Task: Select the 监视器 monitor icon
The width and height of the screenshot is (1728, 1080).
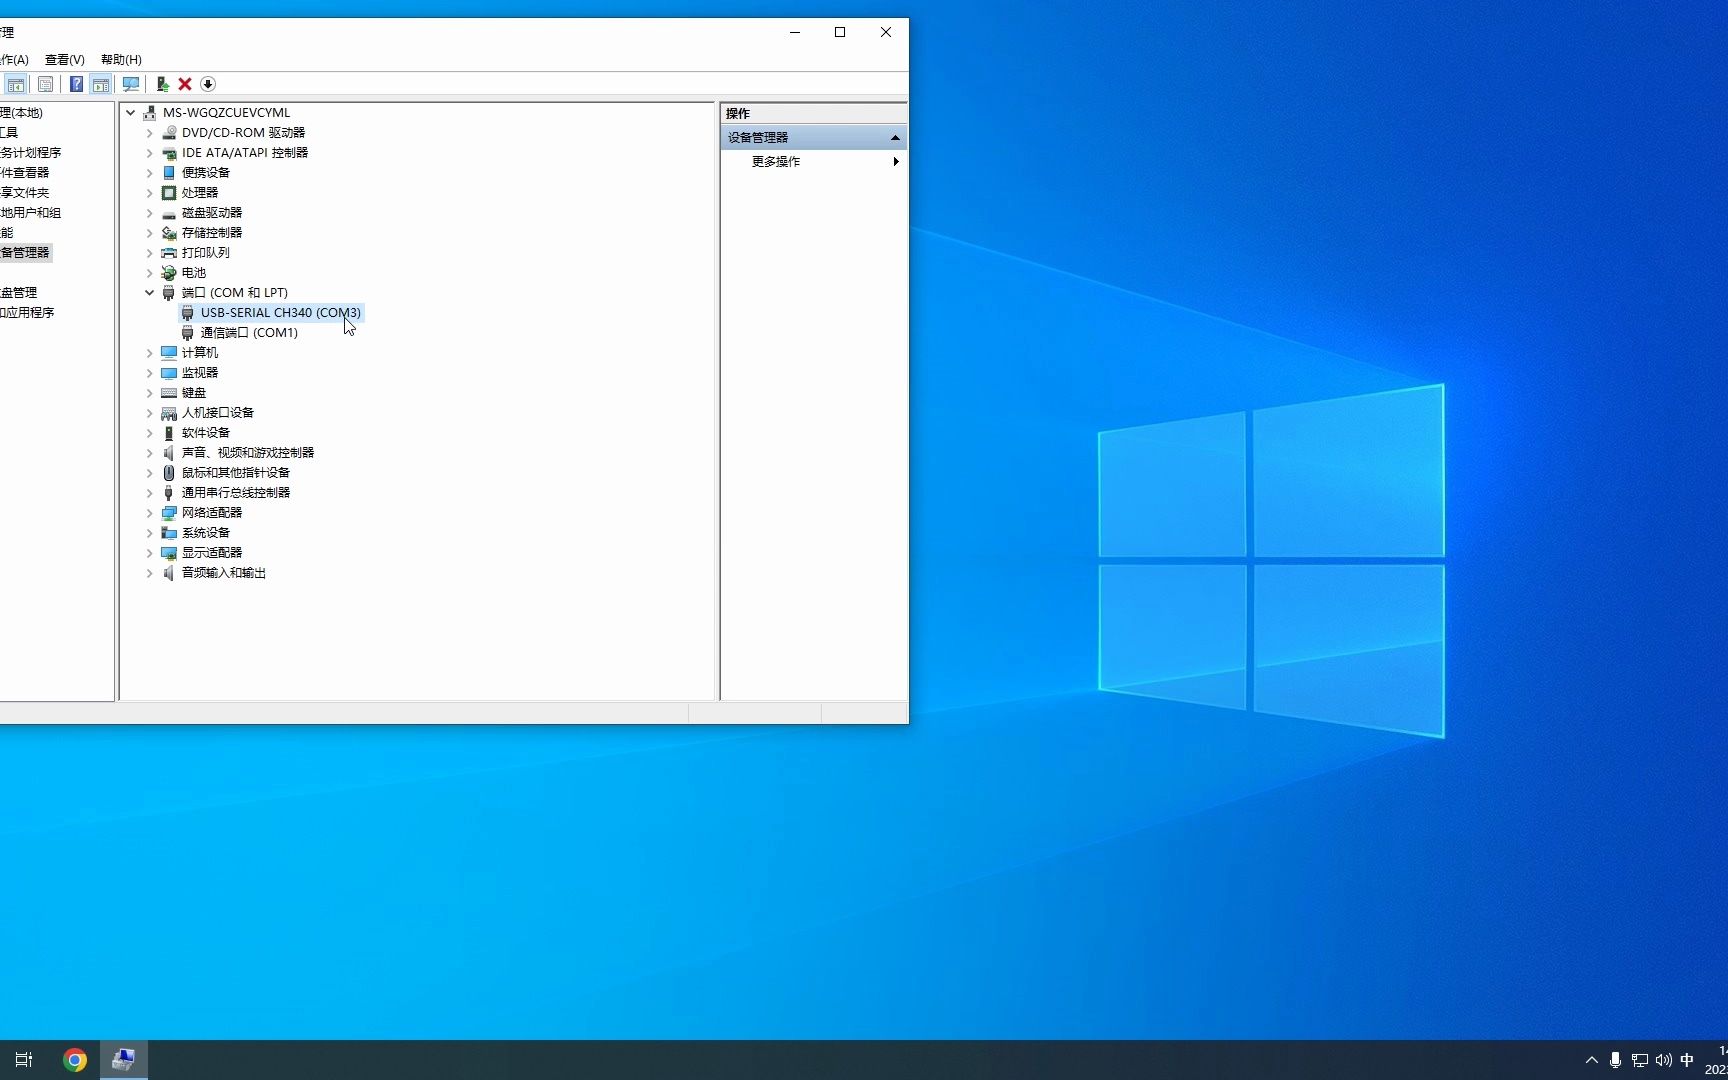Action: tap(169, 372)
